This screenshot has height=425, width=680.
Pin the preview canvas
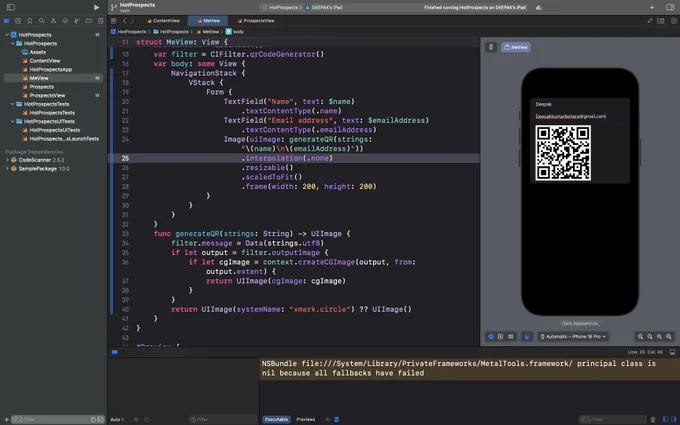coord(491,47)
